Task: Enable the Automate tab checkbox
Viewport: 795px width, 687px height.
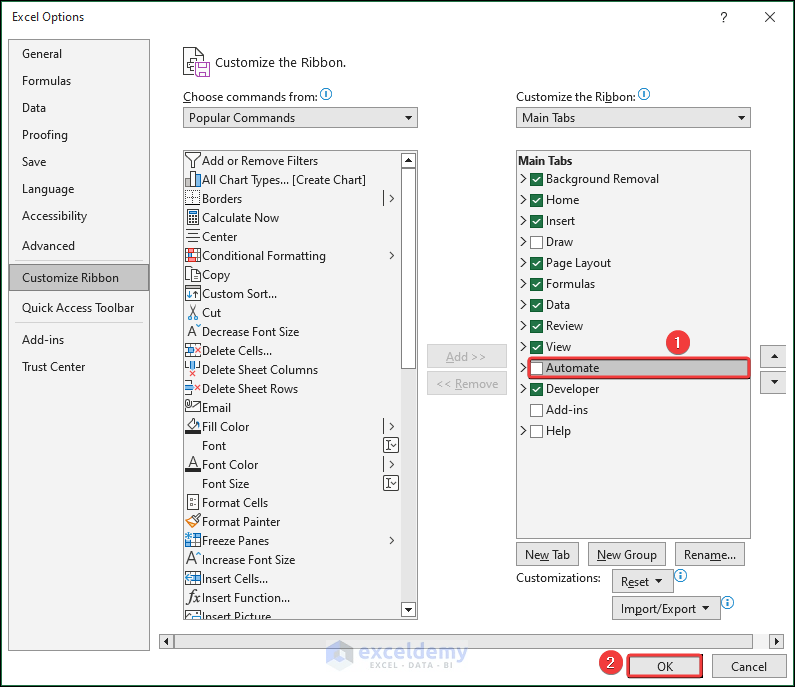Action: 536,368
